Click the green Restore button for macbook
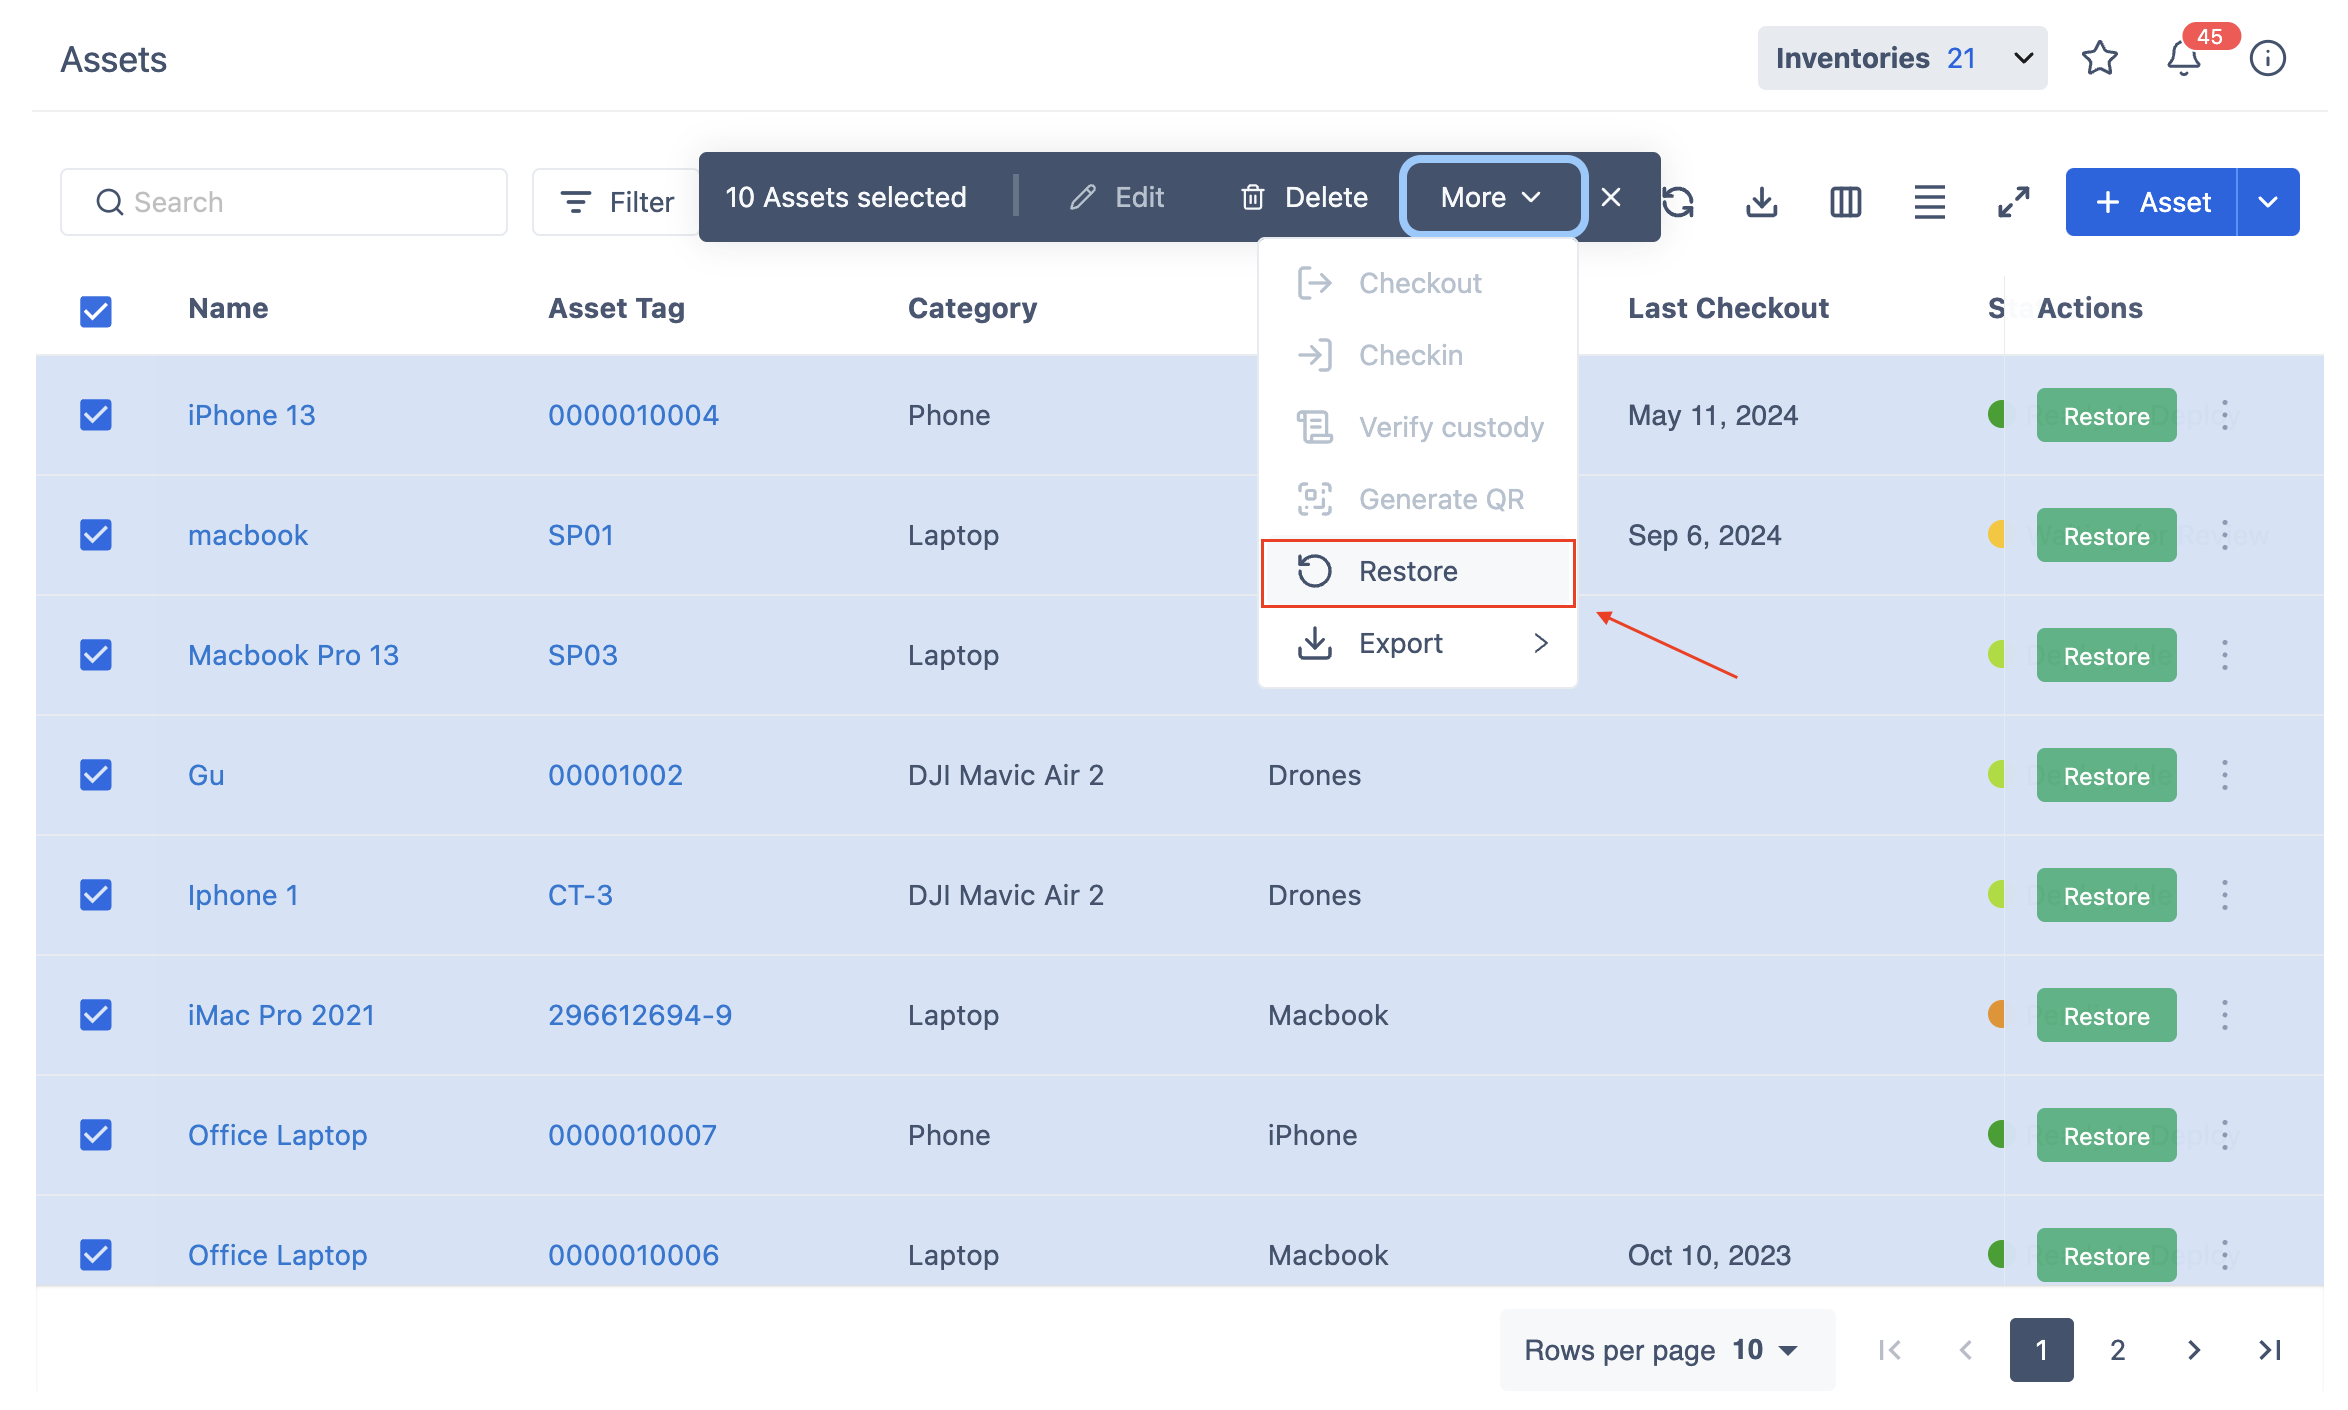 (x=2106, y=536)
